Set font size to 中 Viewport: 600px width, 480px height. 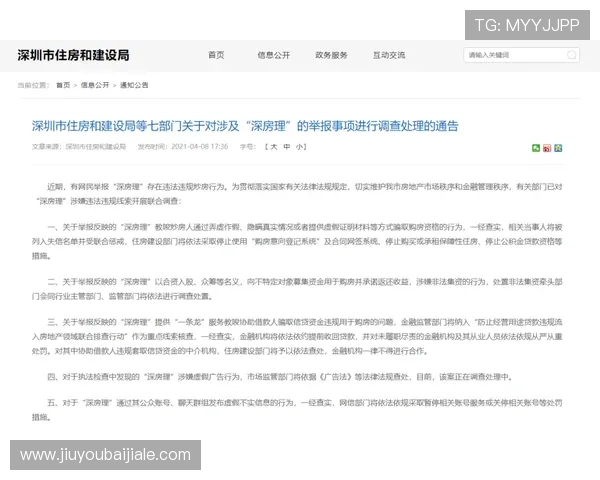pos(287,147)
